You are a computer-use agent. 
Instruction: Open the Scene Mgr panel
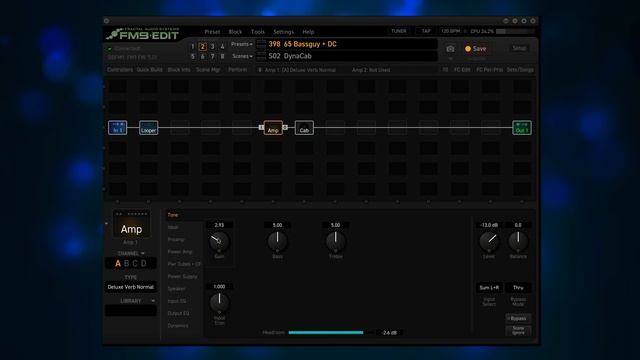click(x=208, y=70)
